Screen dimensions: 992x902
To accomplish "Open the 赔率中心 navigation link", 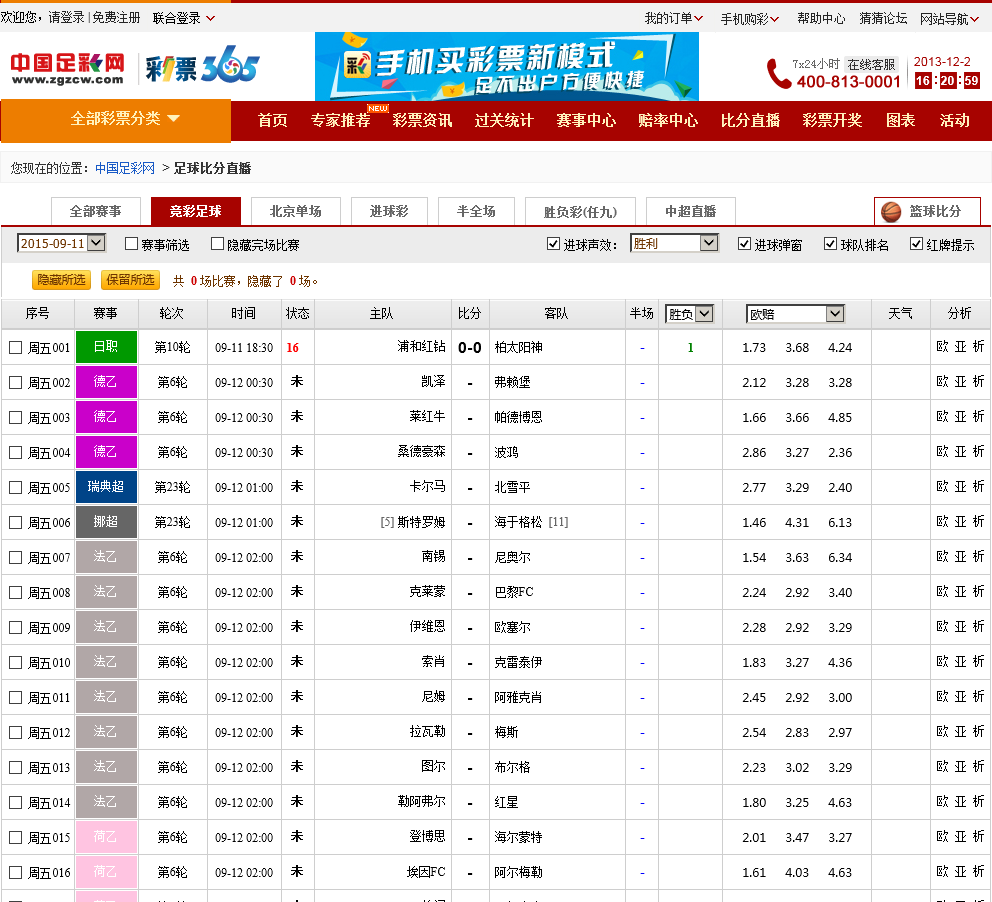I will pos(668,120).
